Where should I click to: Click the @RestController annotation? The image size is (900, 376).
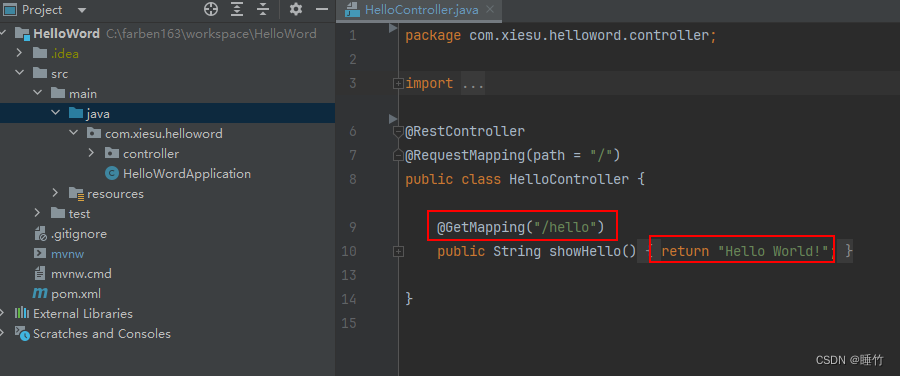coord(465,131)
